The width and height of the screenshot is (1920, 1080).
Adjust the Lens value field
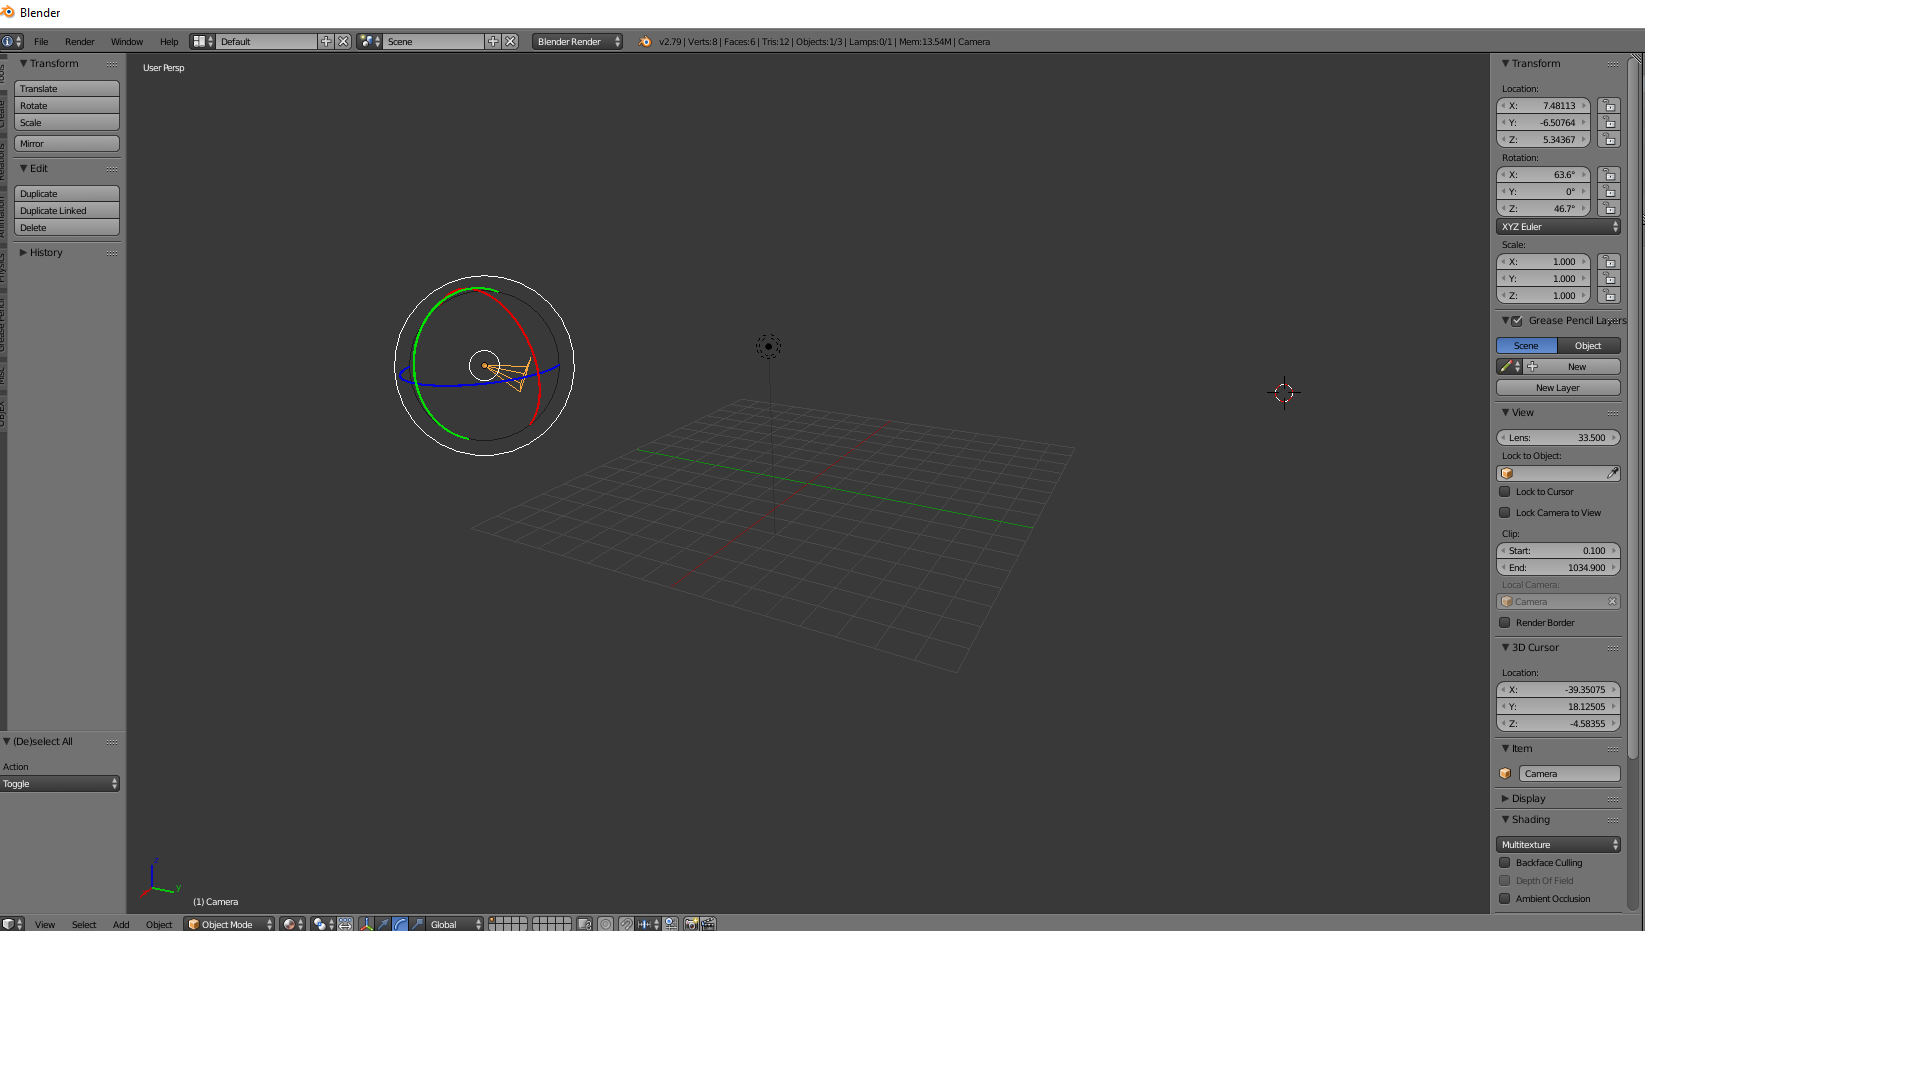pos(1558,438)
